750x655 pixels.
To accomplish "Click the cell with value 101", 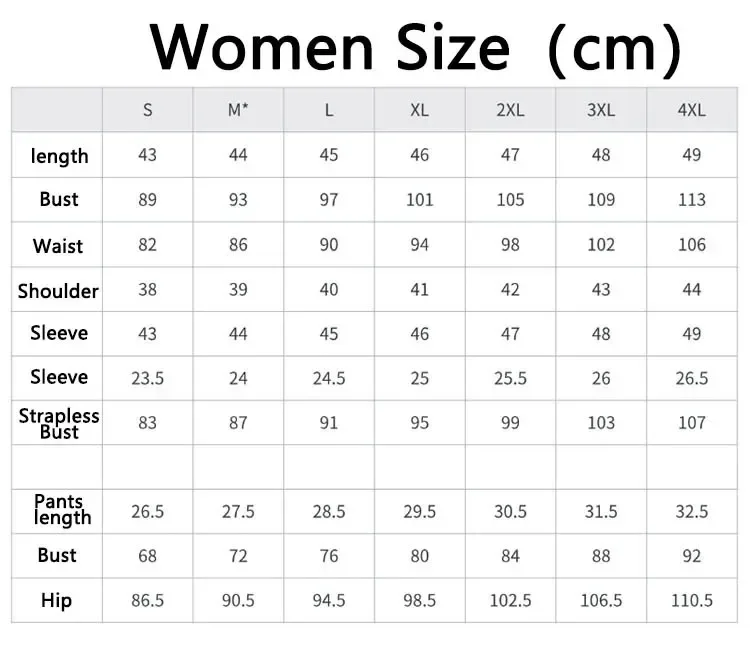I will tap(419, 200).
